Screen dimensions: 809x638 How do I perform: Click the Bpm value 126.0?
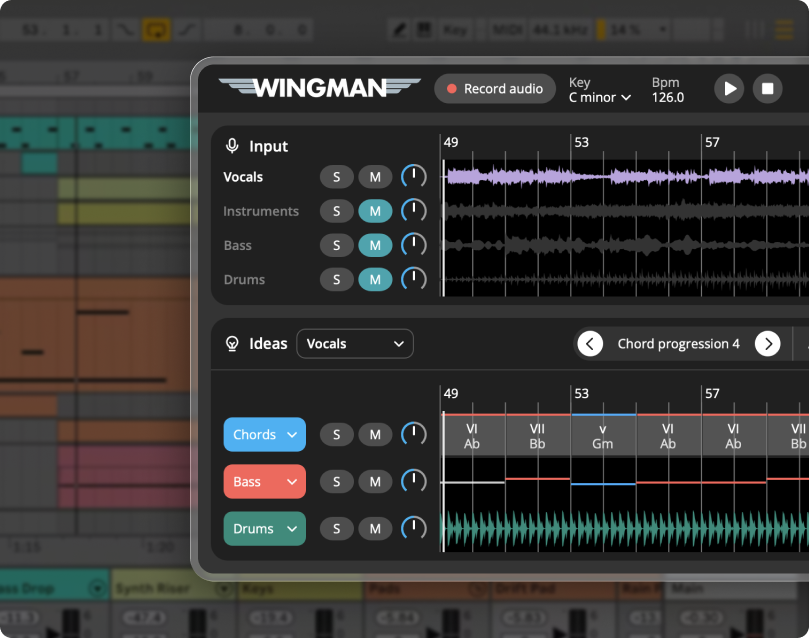pyautogui.click(x=668, y=97)
